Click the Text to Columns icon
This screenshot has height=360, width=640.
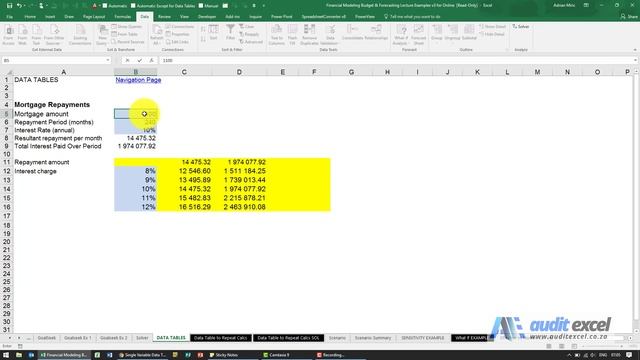[276, 35]
